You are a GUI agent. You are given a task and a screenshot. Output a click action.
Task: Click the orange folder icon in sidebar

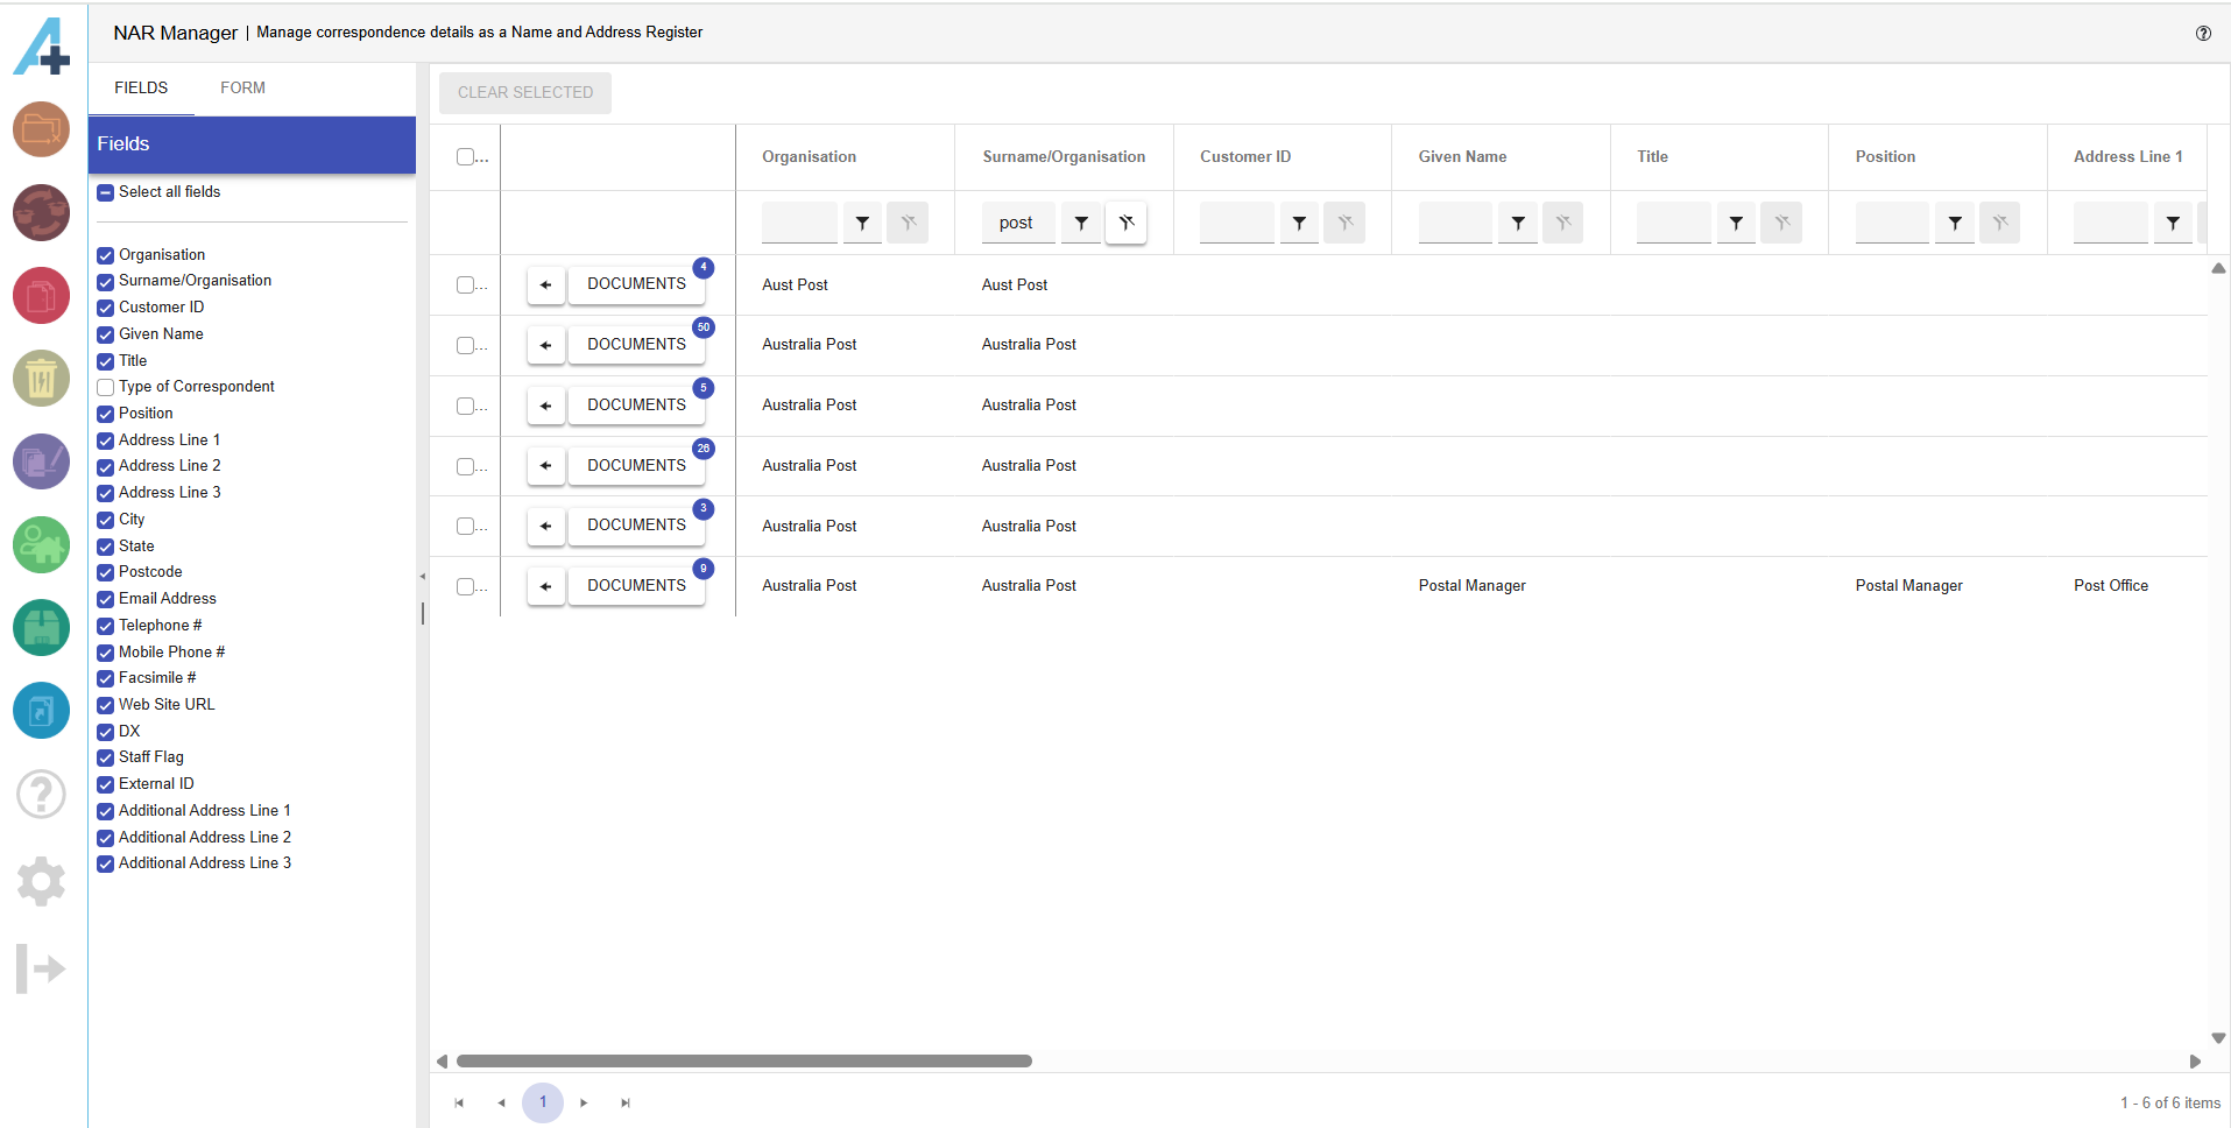[x=41, y=130]
